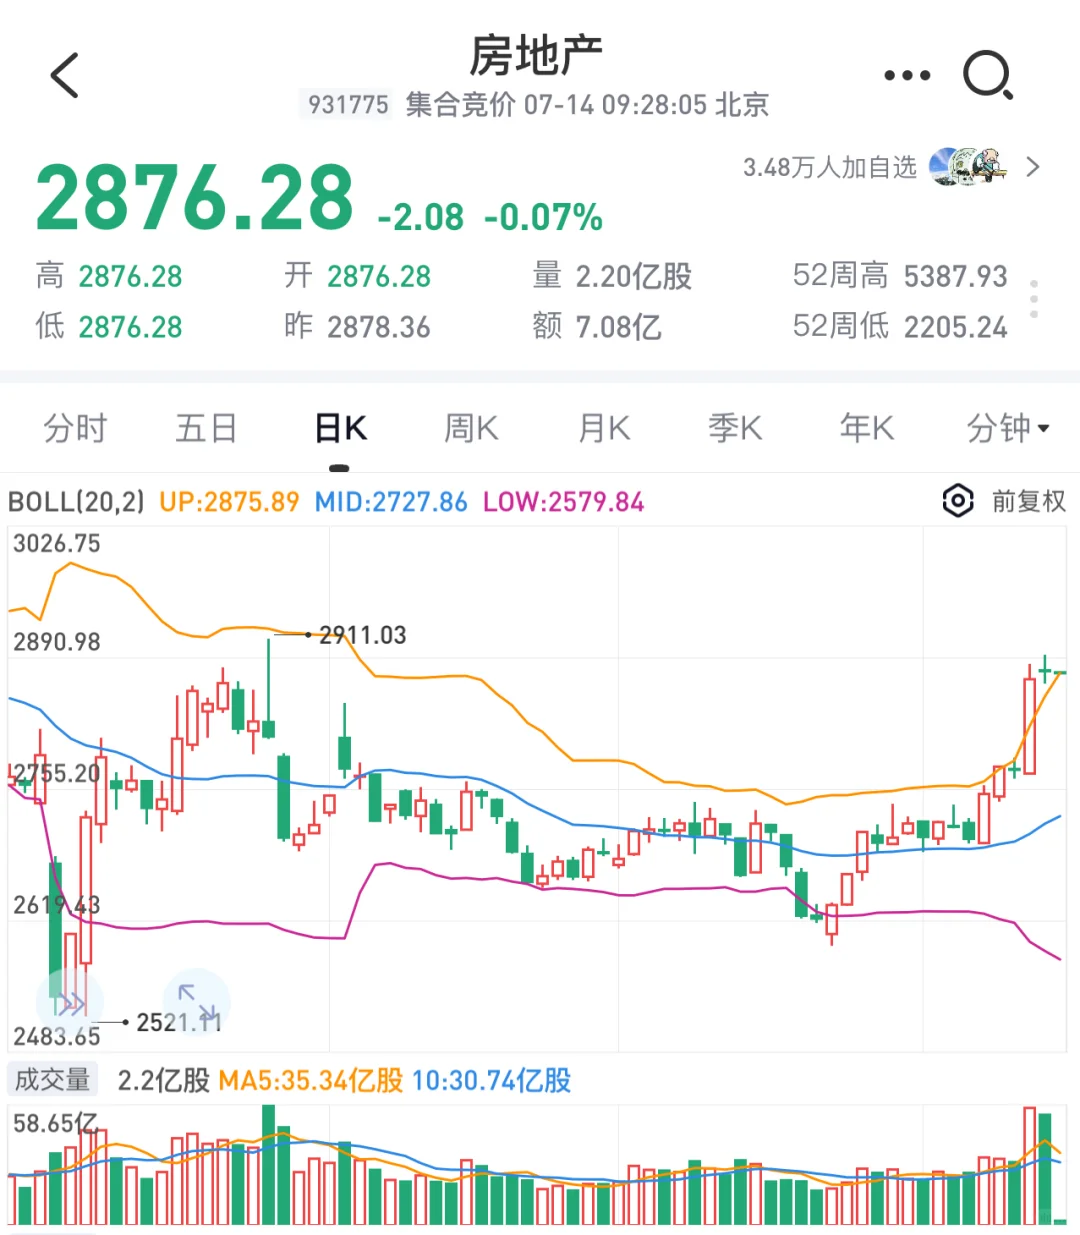The height and width of the screenshot is (1235, 1080).
Task: Tap the 成交量 volume indicator label
Action: 52,1080
